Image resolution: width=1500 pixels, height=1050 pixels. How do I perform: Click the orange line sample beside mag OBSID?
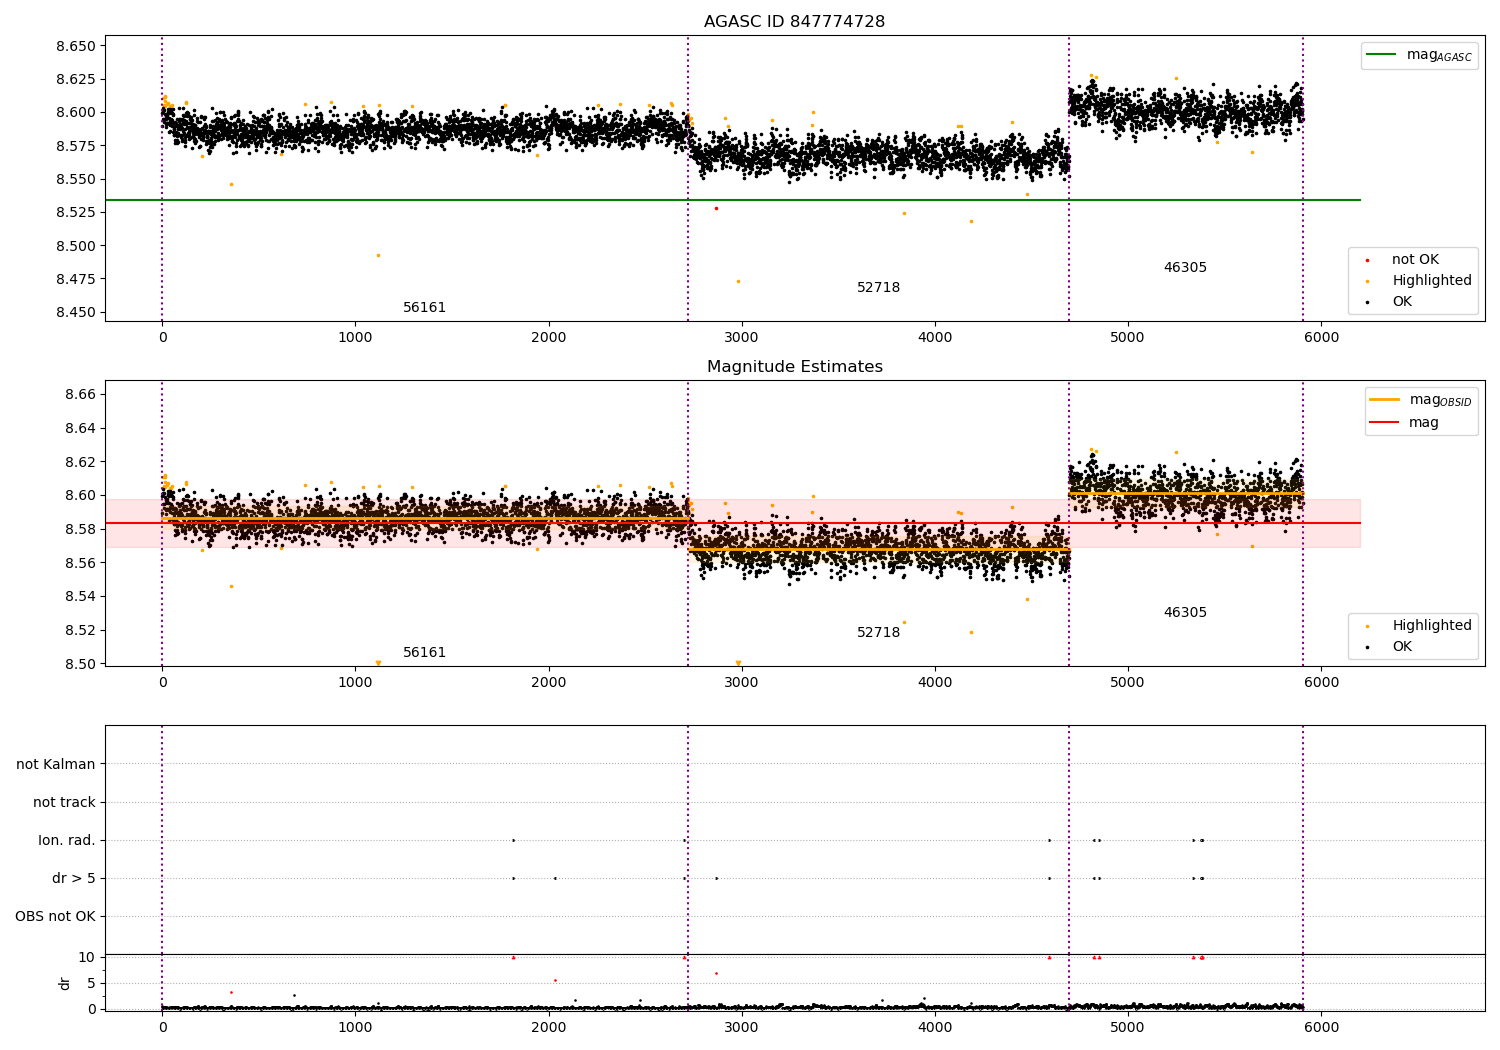[x=1384, y=400]
